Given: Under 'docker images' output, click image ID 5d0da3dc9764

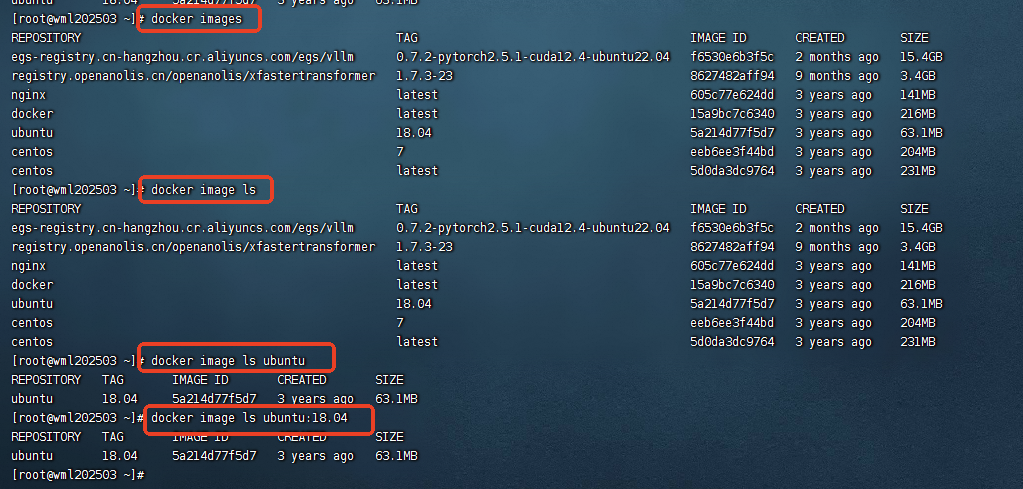Looking at the screenshot, I should pyautogui.click(x=732, y=171).
